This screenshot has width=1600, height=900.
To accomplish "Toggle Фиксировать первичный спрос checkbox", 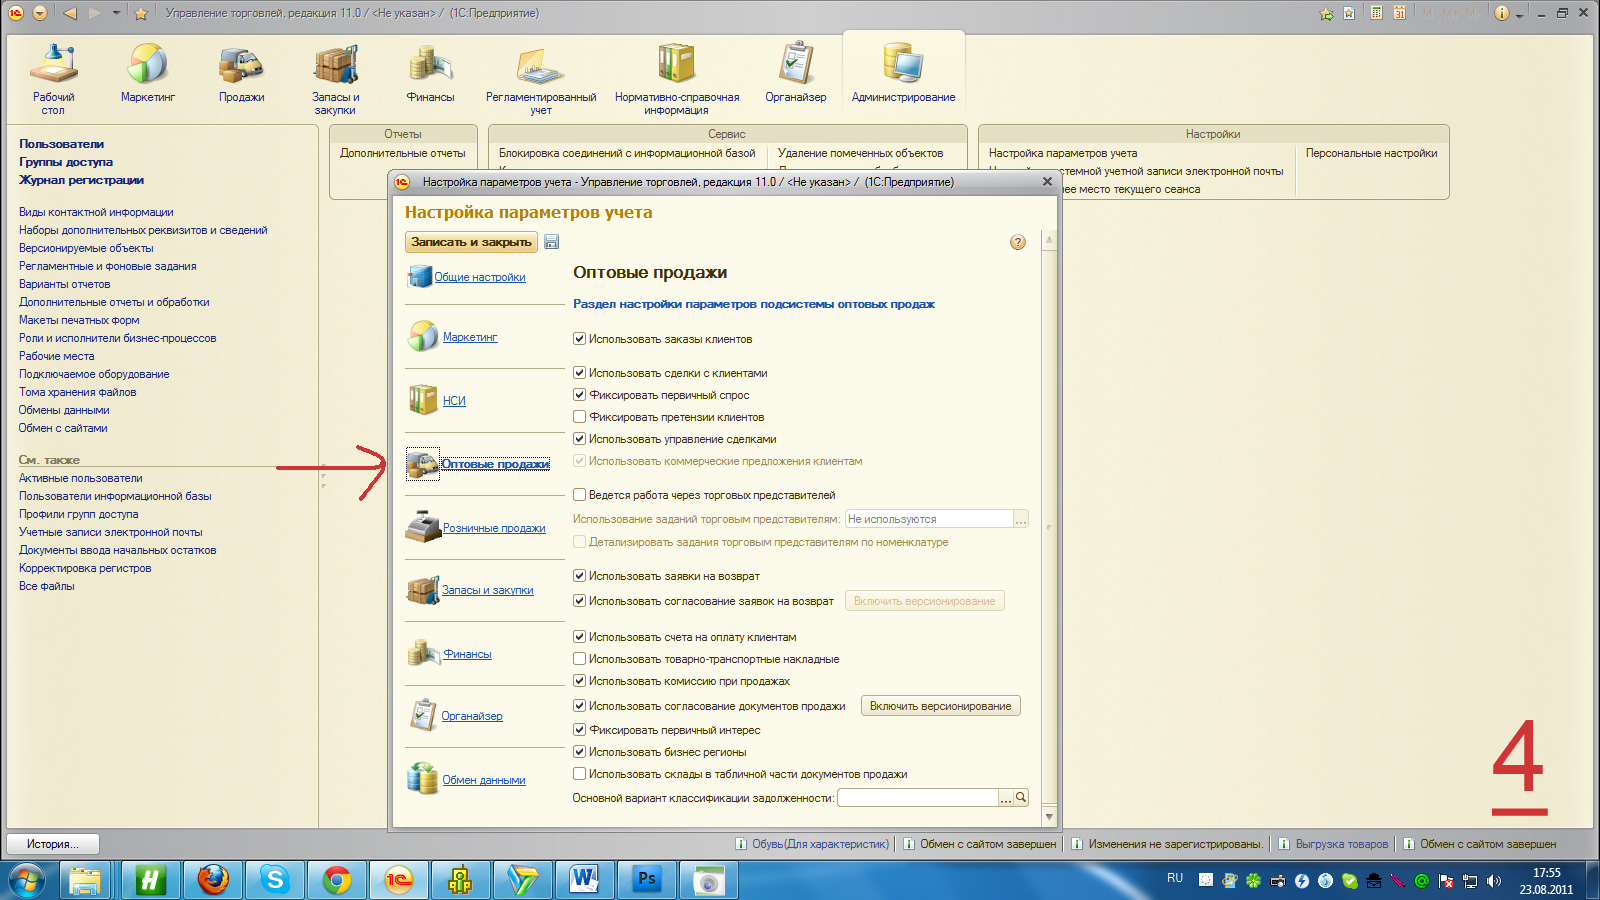I will (x=579, y=395).
